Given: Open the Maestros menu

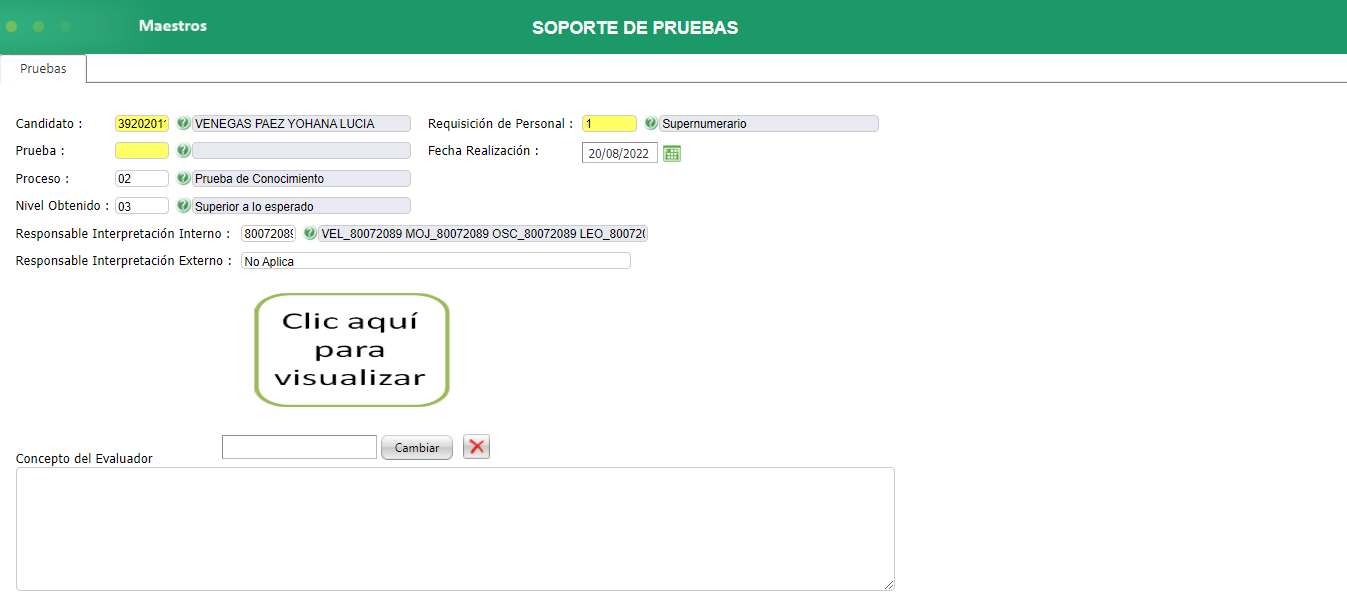Looking at the screenshot, I should point(172,26).
